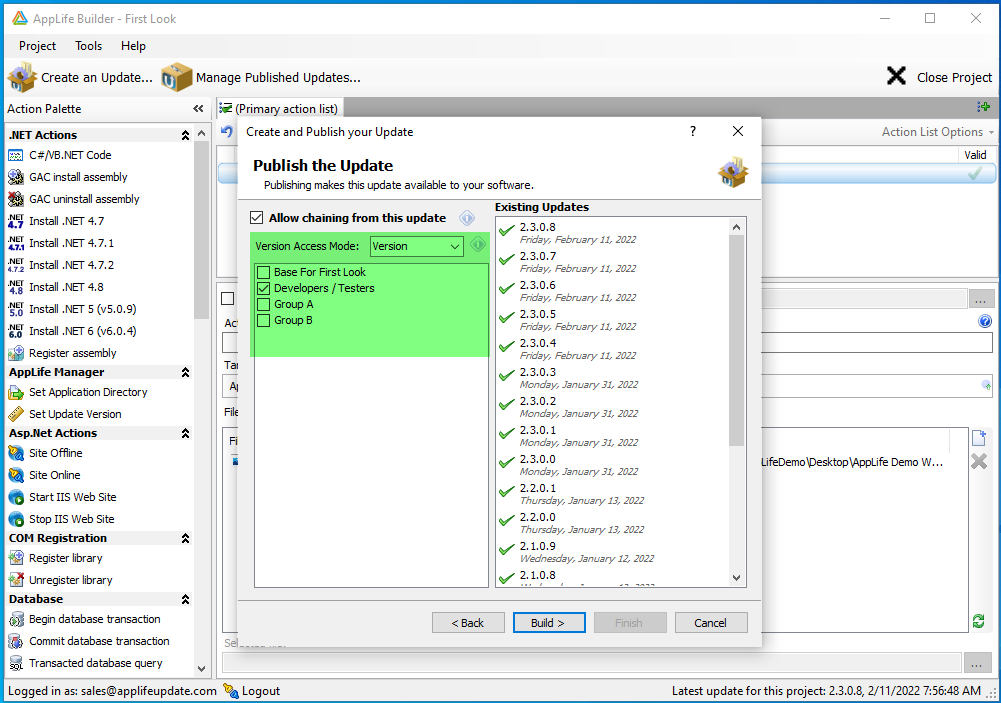Collapse the .NET Actions section
This screenshot has width=1001, height=703.
point(185,135)
